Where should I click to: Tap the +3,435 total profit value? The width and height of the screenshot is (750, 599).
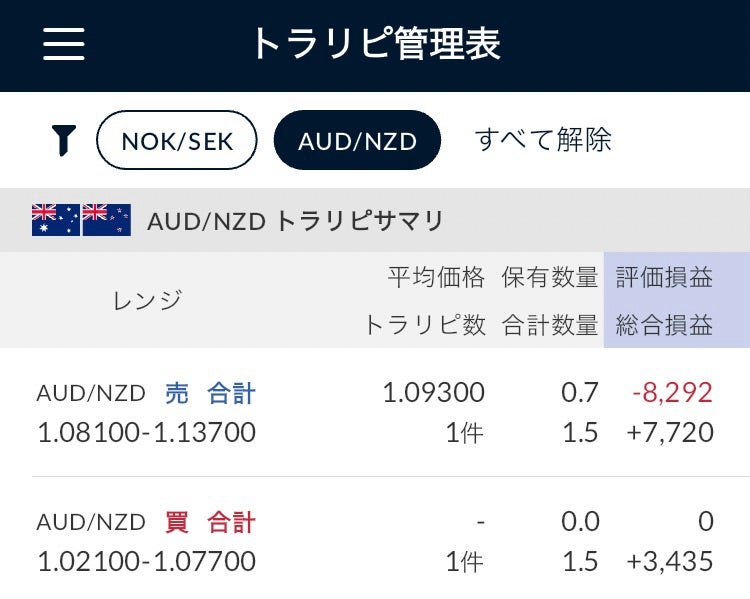click(x=670, y=561)
